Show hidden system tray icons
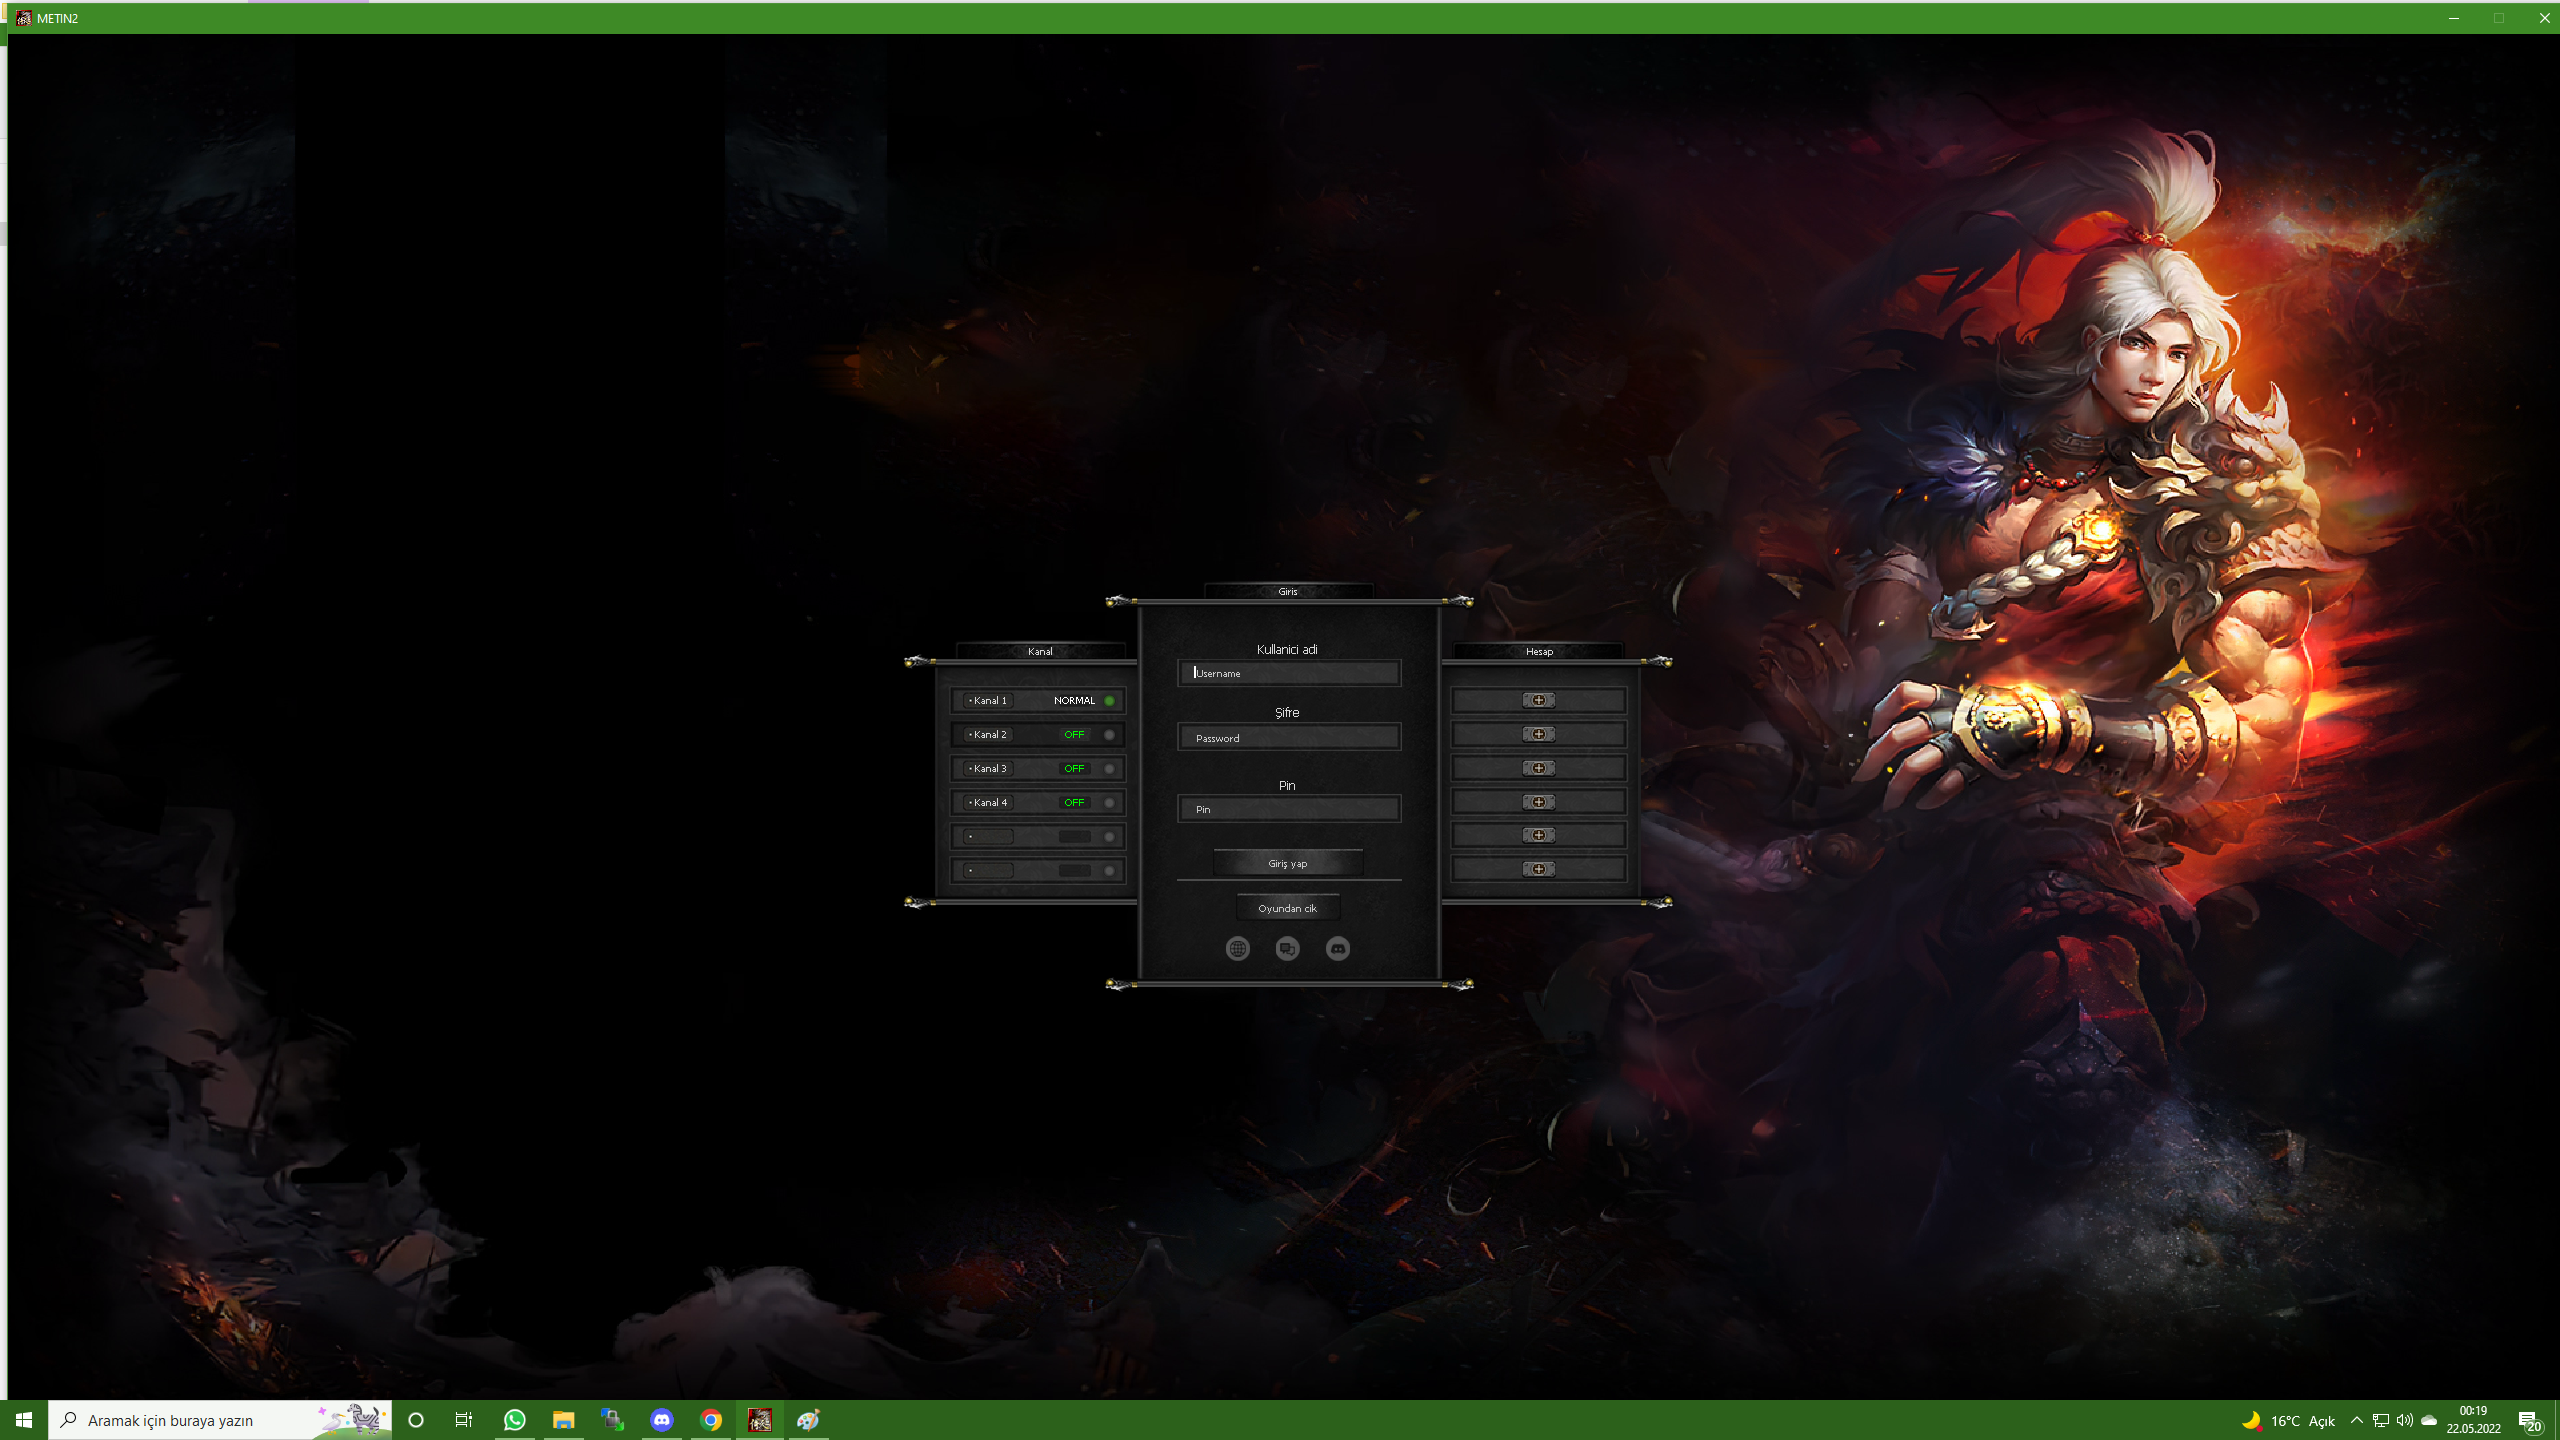 [x=2356, y=1420]
